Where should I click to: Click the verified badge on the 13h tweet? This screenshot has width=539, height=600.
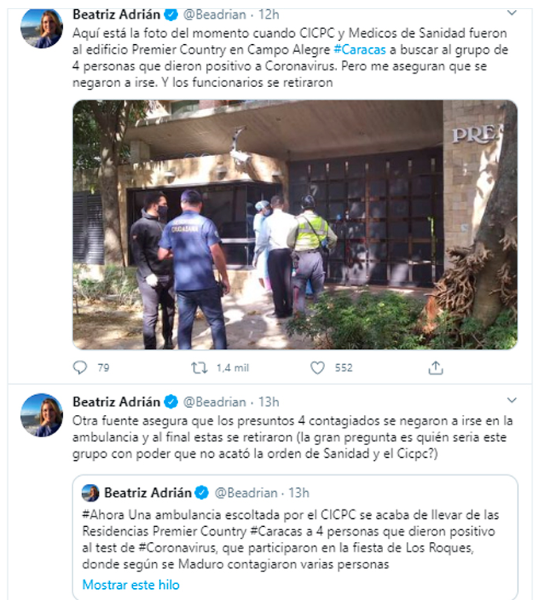click(171, 402)
